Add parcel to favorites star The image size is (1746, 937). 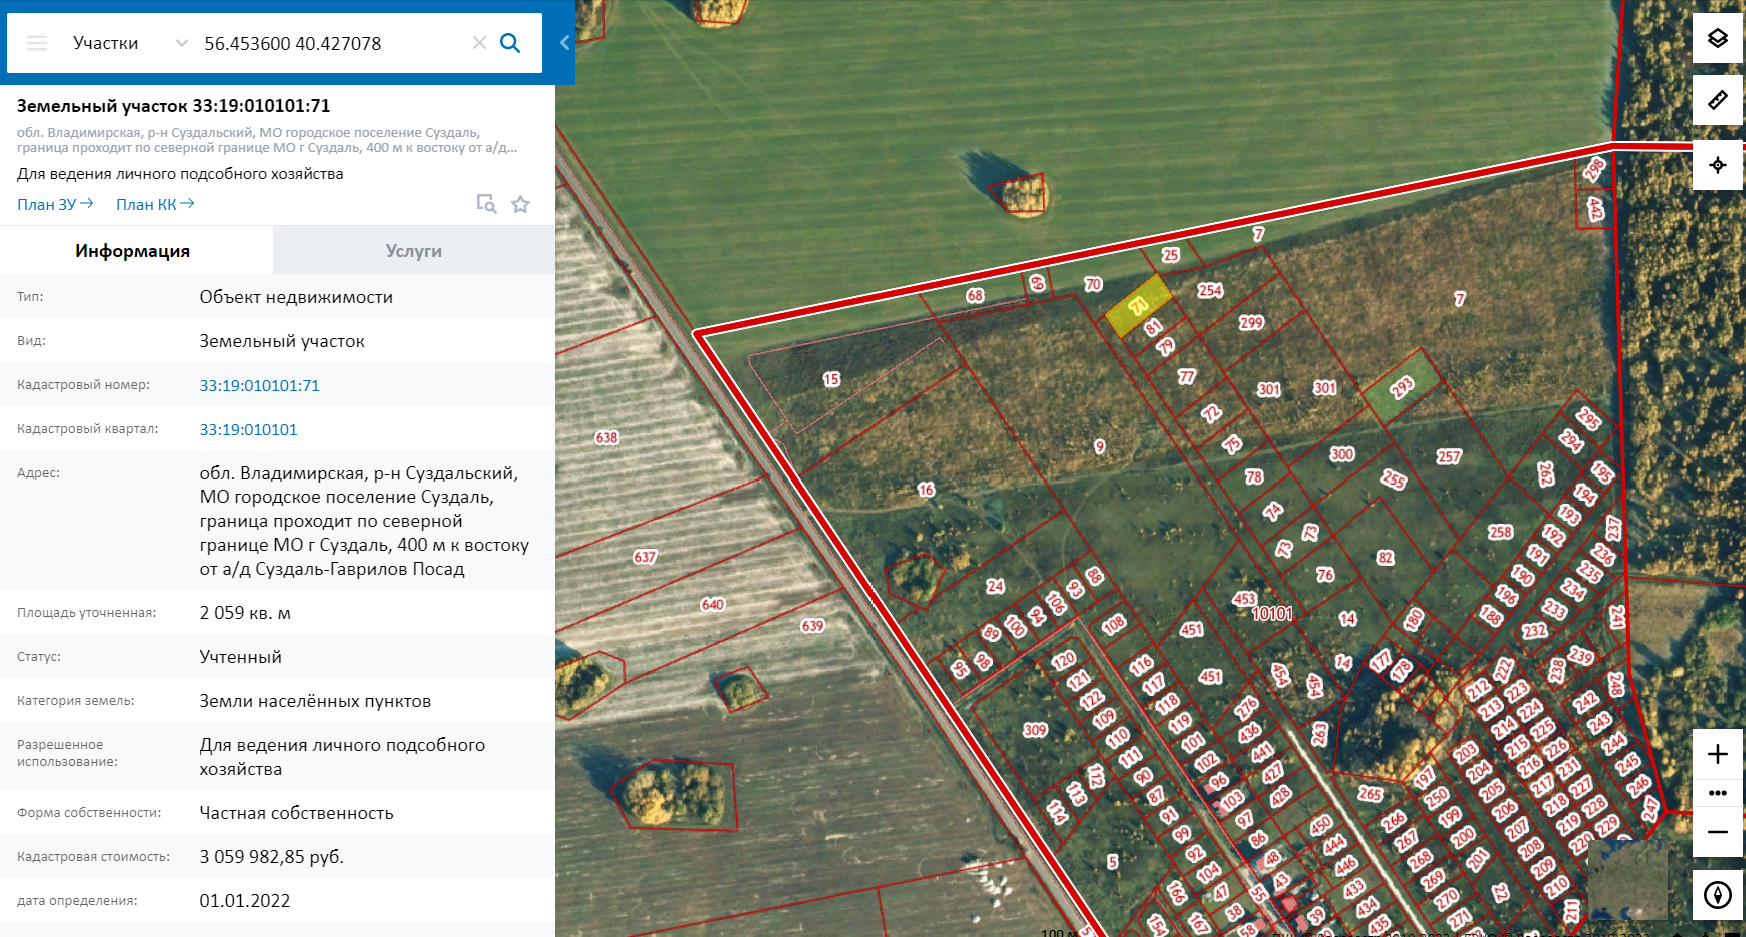click(520, 205)
